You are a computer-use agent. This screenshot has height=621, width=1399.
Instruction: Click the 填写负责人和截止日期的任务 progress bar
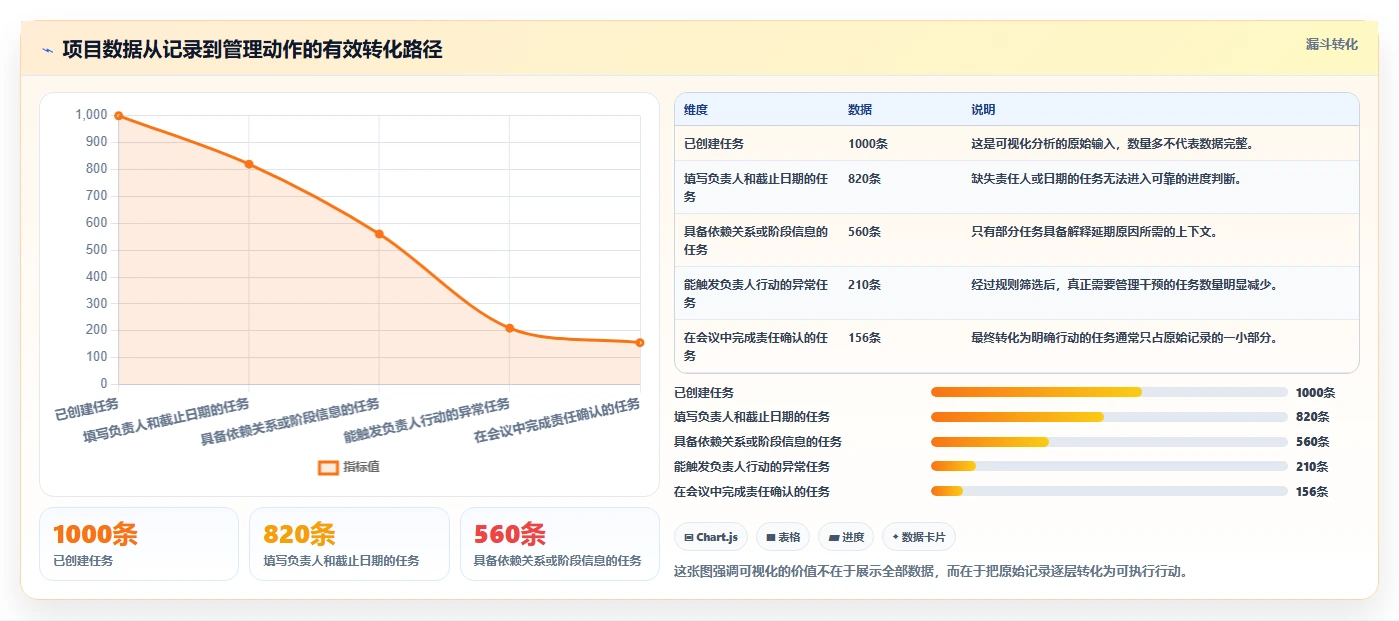(1109, 417)
